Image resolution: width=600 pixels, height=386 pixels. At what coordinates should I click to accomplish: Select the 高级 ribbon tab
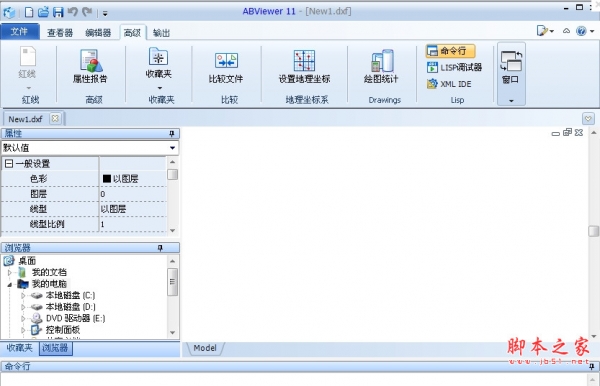132,33
